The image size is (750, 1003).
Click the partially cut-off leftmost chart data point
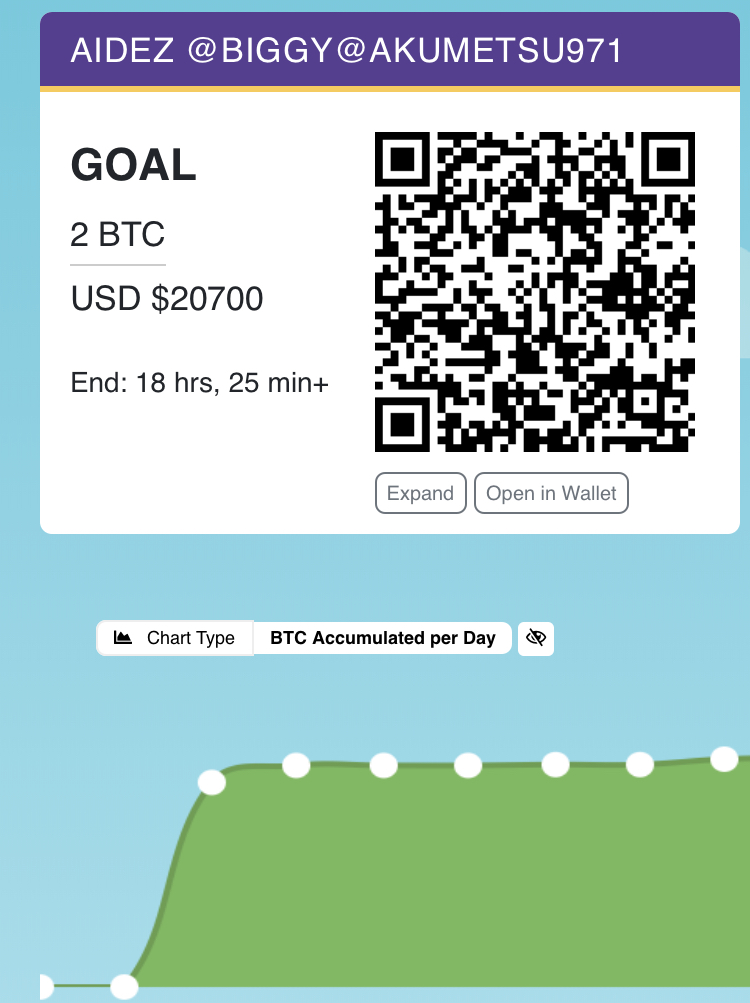pyautogui.click(x=43, y=987)
